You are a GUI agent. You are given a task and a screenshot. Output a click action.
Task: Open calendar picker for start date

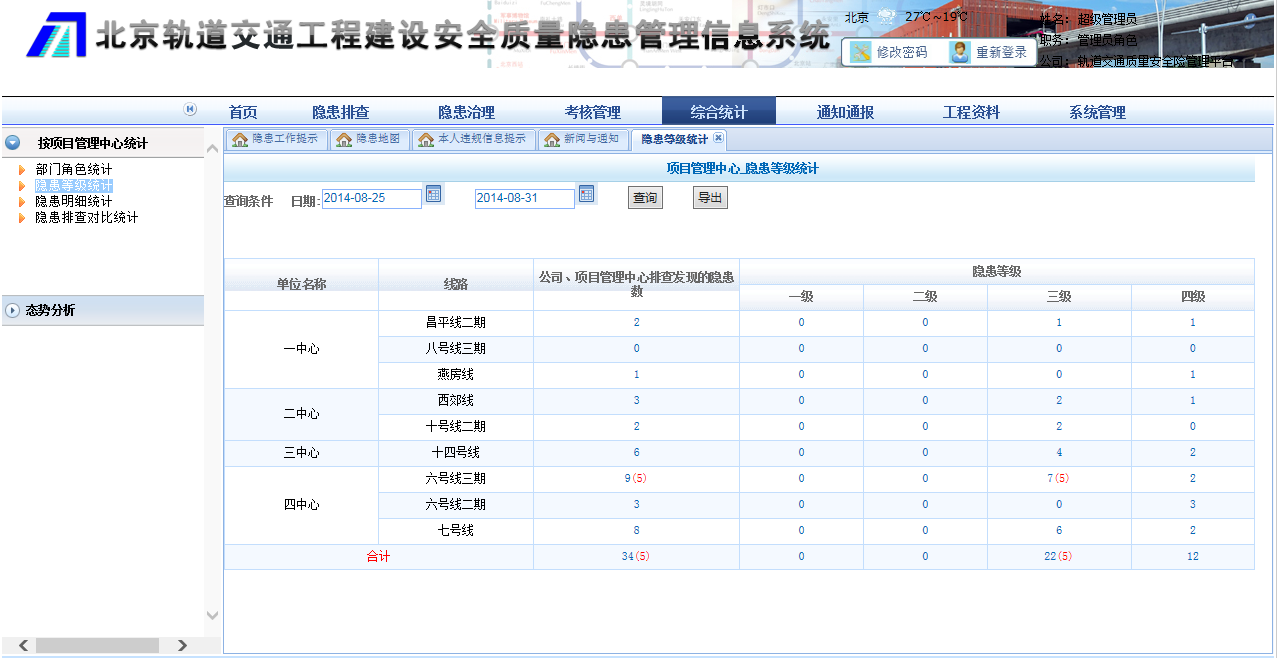433,194
